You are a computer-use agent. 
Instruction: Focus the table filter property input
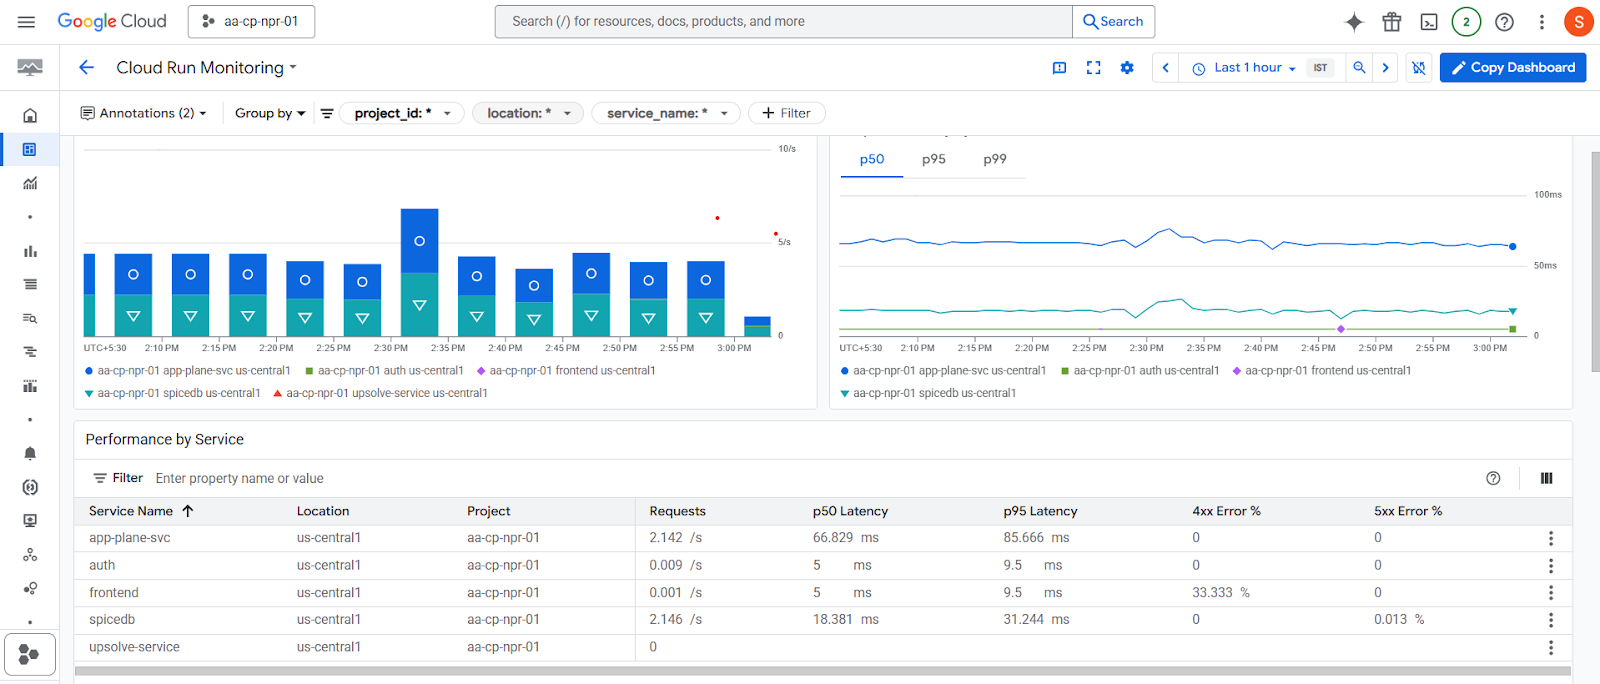(x=815, y=478)
